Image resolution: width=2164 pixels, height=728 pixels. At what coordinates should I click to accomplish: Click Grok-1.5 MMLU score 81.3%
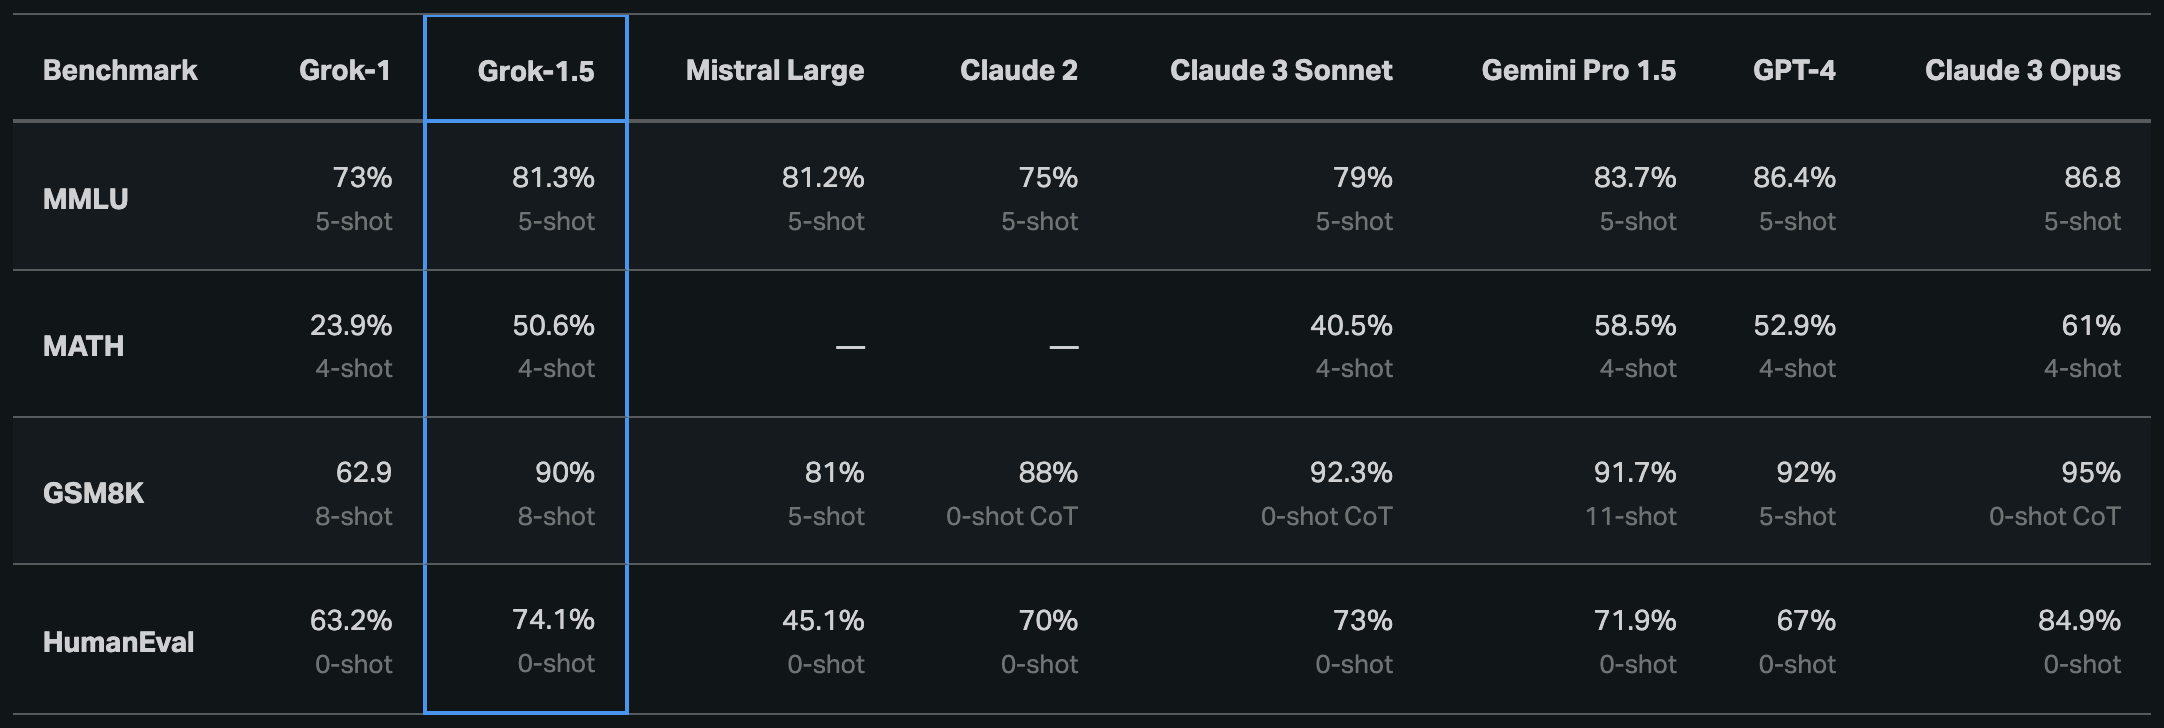tap(553, 178)
